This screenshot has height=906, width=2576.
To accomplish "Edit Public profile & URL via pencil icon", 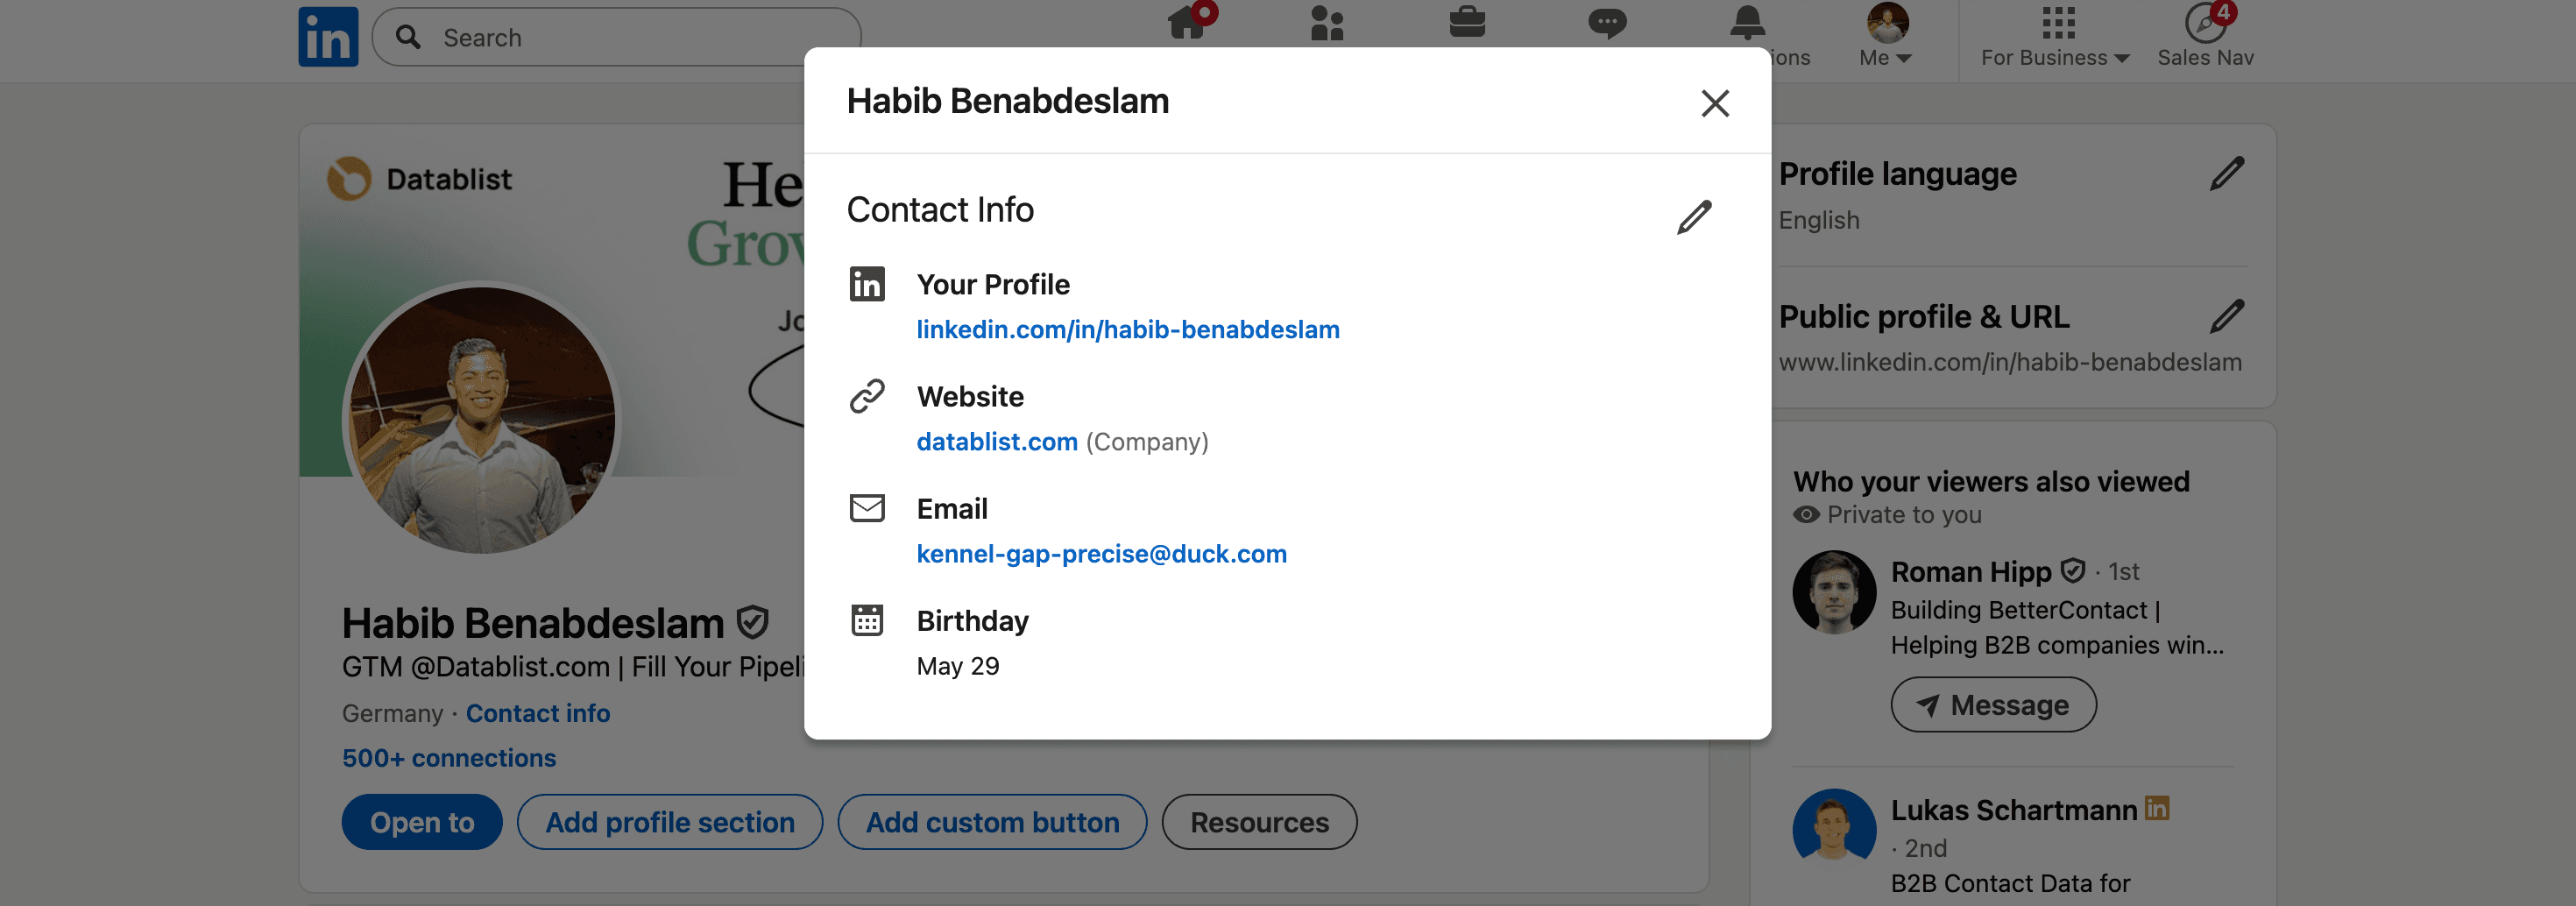I will (2227, 316).
